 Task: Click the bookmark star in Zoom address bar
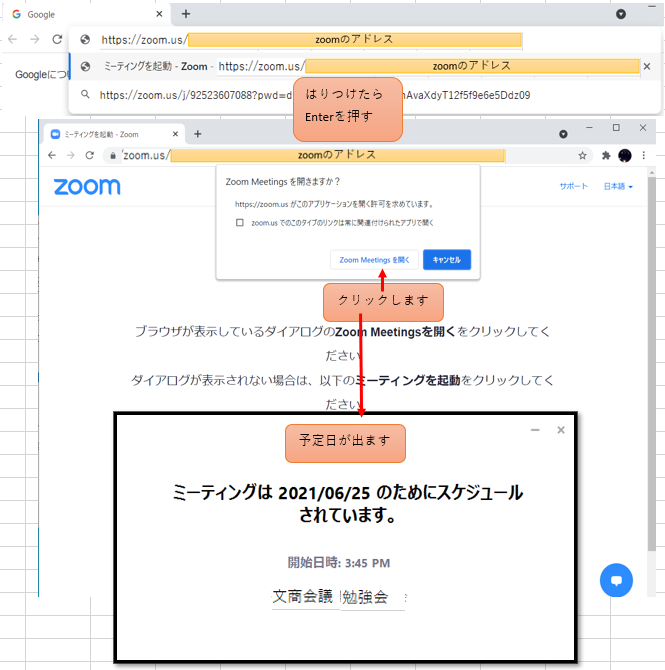pyautogui.click(x=582, y=156)
